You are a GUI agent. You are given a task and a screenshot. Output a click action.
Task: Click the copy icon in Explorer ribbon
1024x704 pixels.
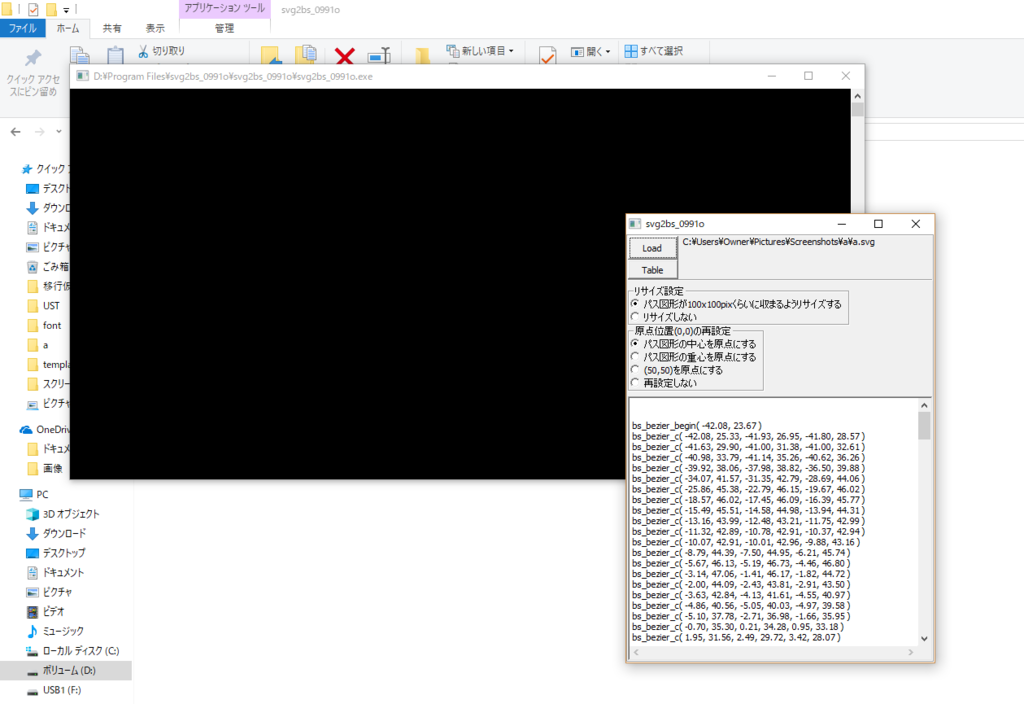(x=80, y=56)
